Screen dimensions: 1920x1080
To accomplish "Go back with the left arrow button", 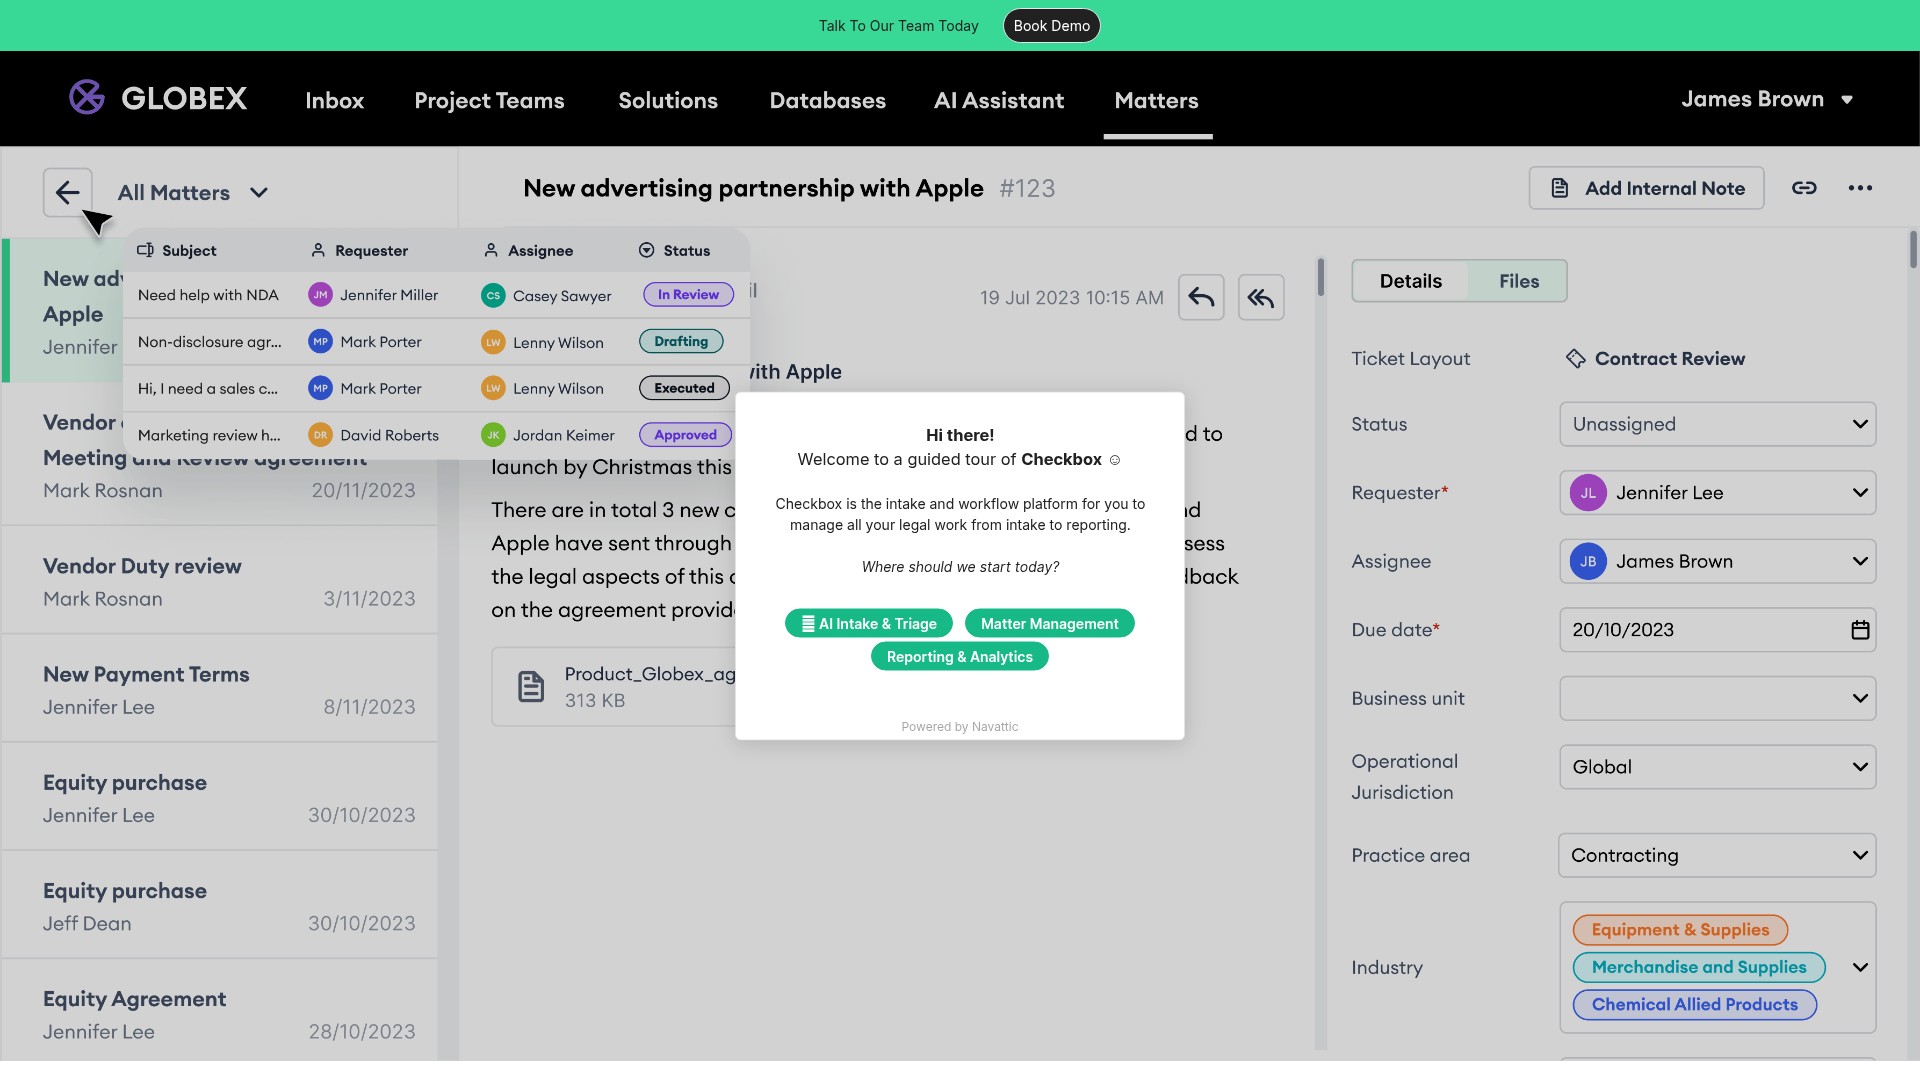I will pyautogui.click(x=68, y=192).
